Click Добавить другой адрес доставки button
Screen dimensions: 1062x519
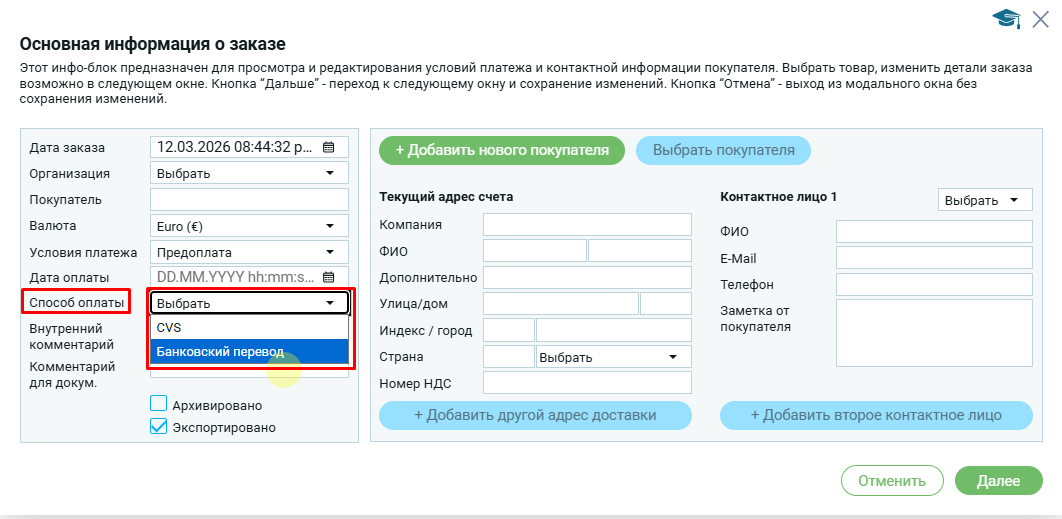click(535, 415)
